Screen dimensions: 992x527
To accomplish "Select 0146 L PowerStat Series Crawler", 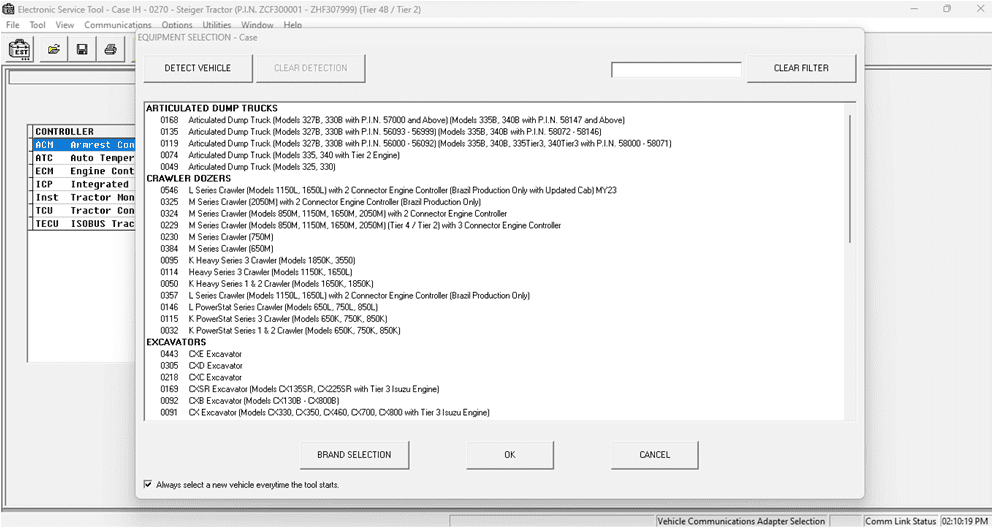I will [x=269, y=307].
